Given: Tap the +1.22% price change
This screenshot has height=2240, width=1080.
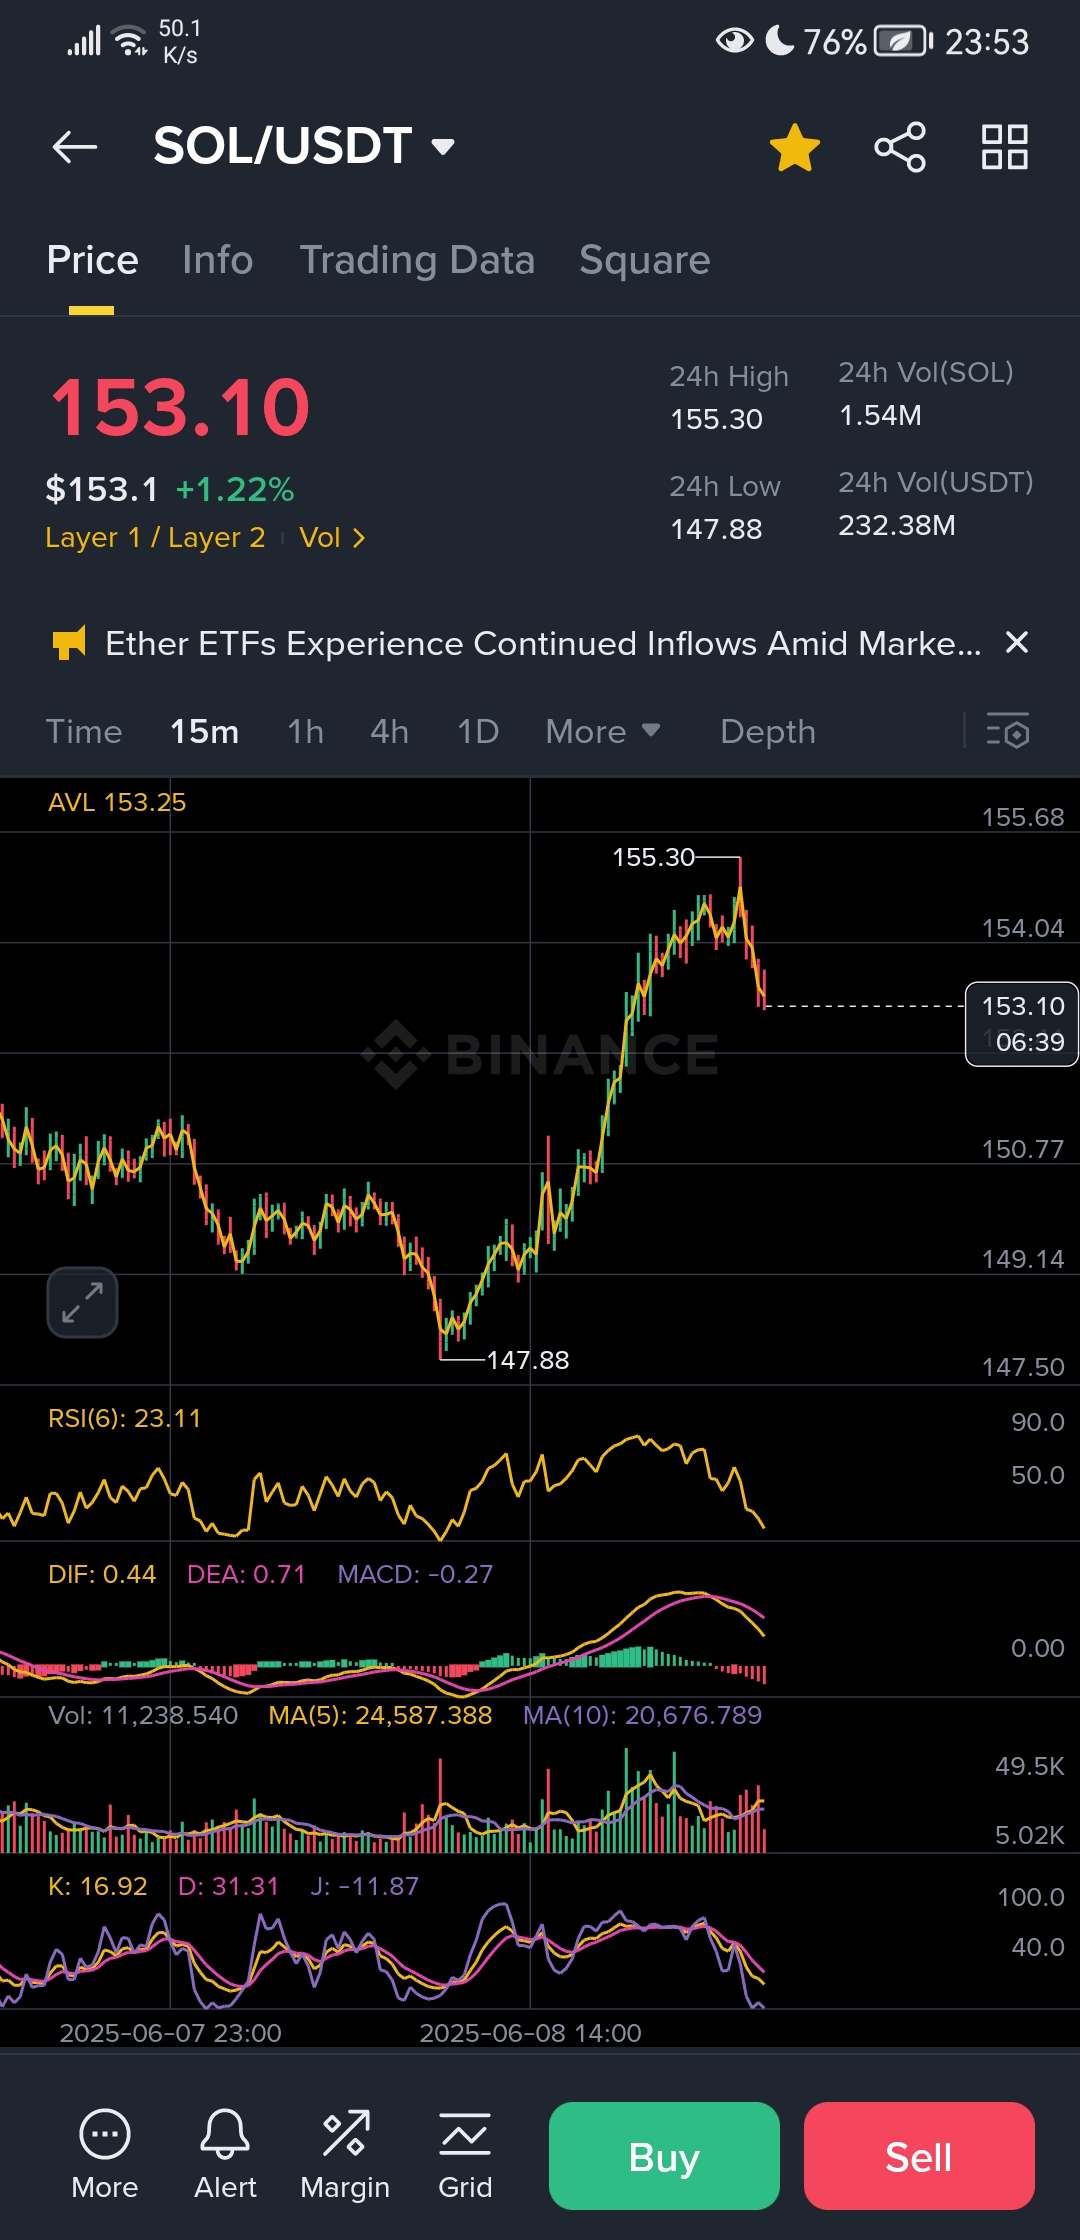Looking at the screenshot, I should [235, 489].
